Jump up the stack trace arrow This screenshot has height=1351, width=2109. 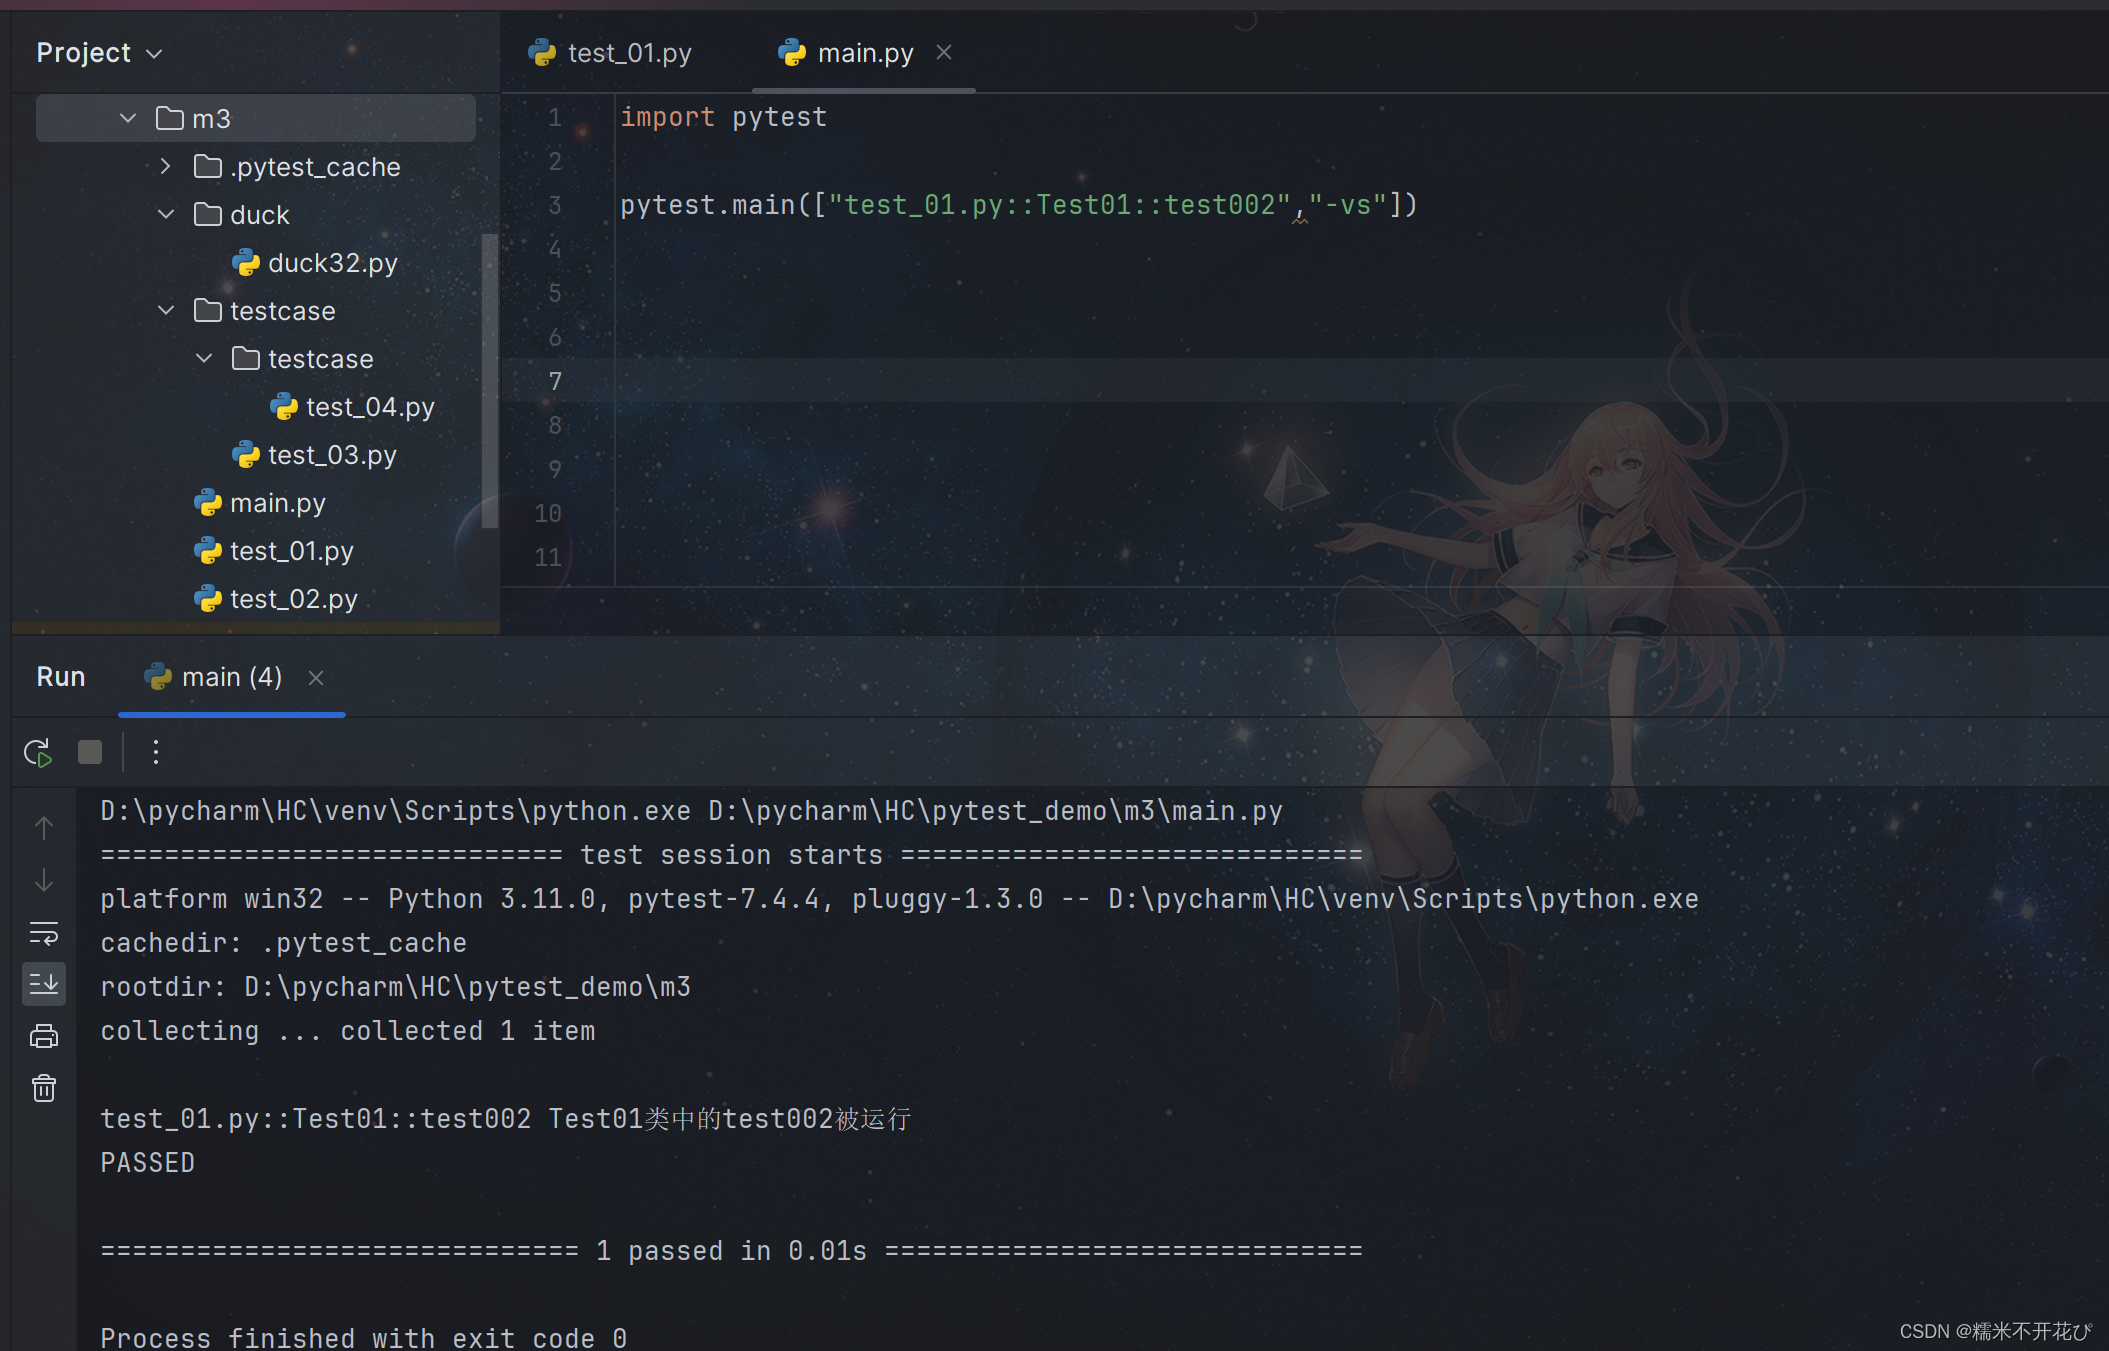[44, 828]
